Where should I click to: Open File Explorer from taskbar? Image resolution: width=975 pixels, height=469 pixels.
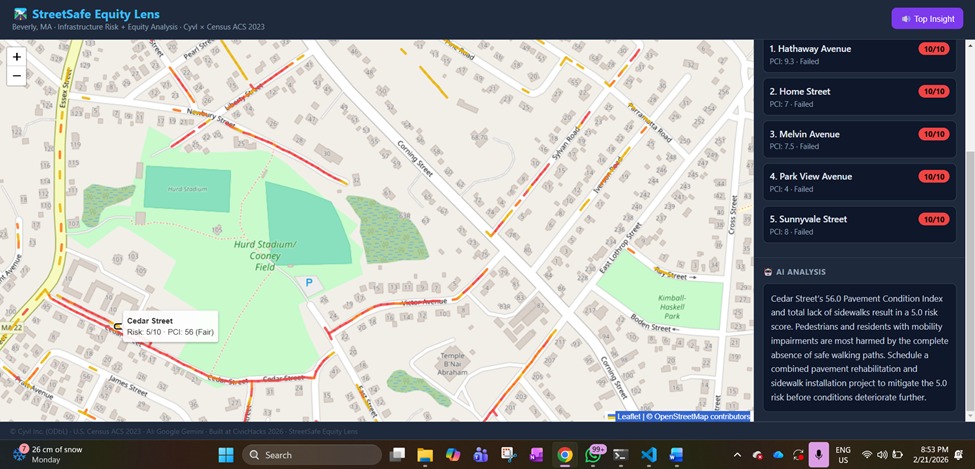tap(425, 455)
